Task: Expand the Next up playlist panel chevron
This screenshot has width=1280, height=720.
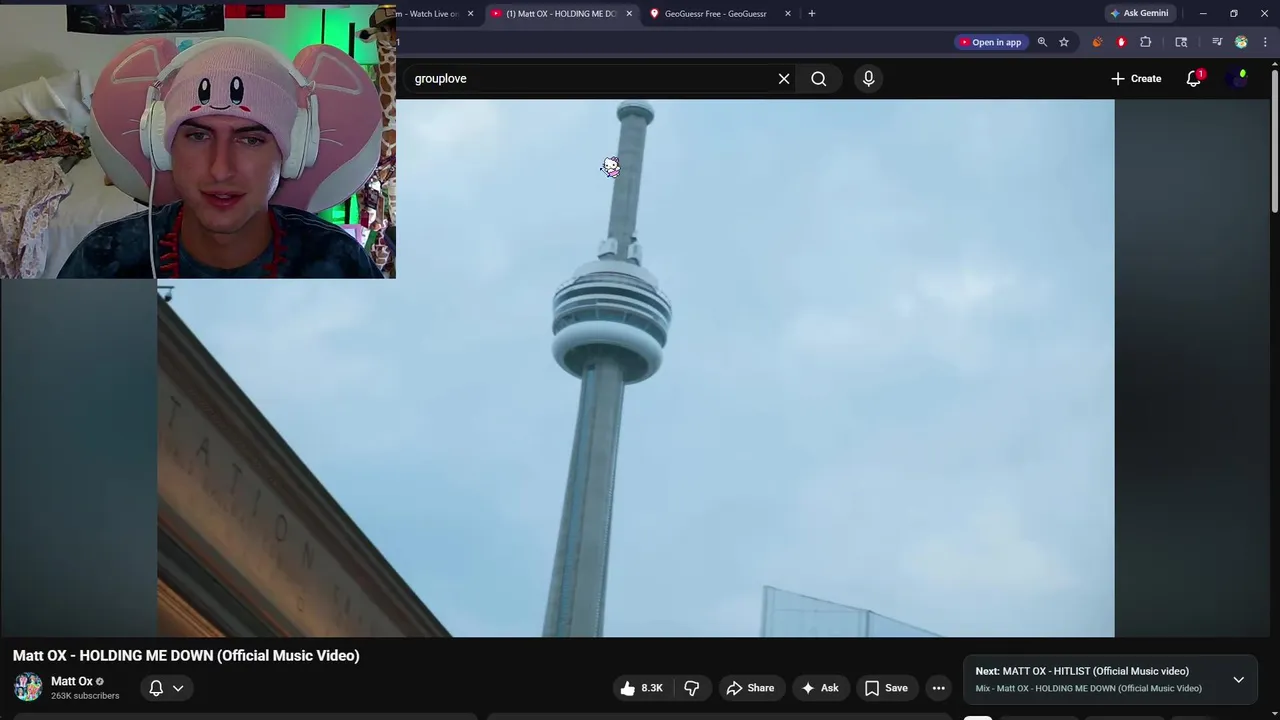Action: coord(1238,680)
